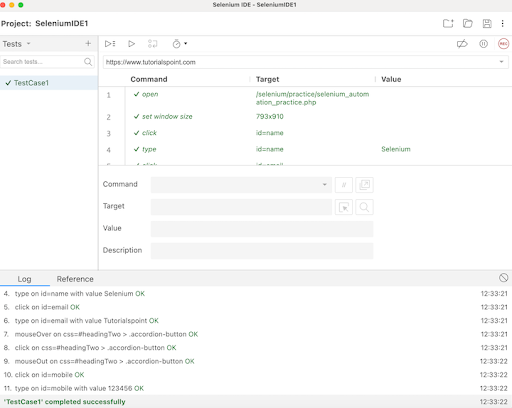Run the current test
The height and width of the screenshot is (408, 512).
click(x=131, y=44)
